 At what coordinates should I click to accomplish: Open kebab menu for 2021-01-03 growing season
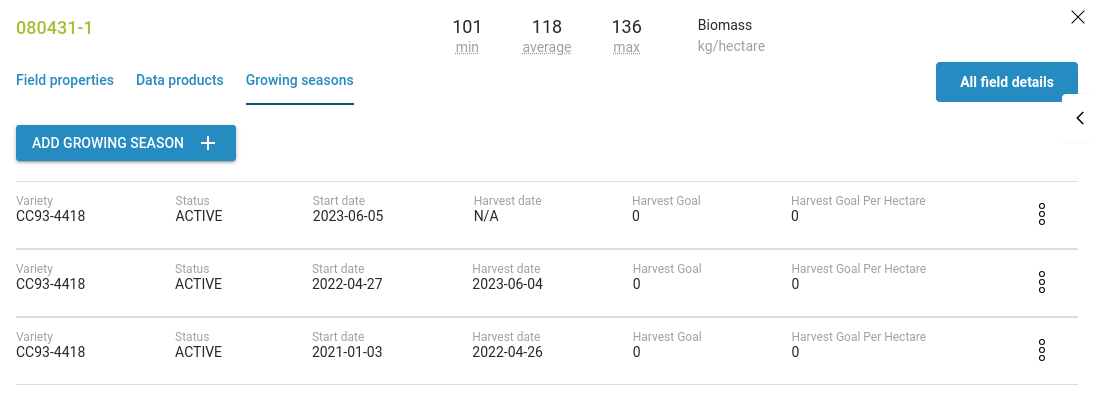(x=1041, y=350)
